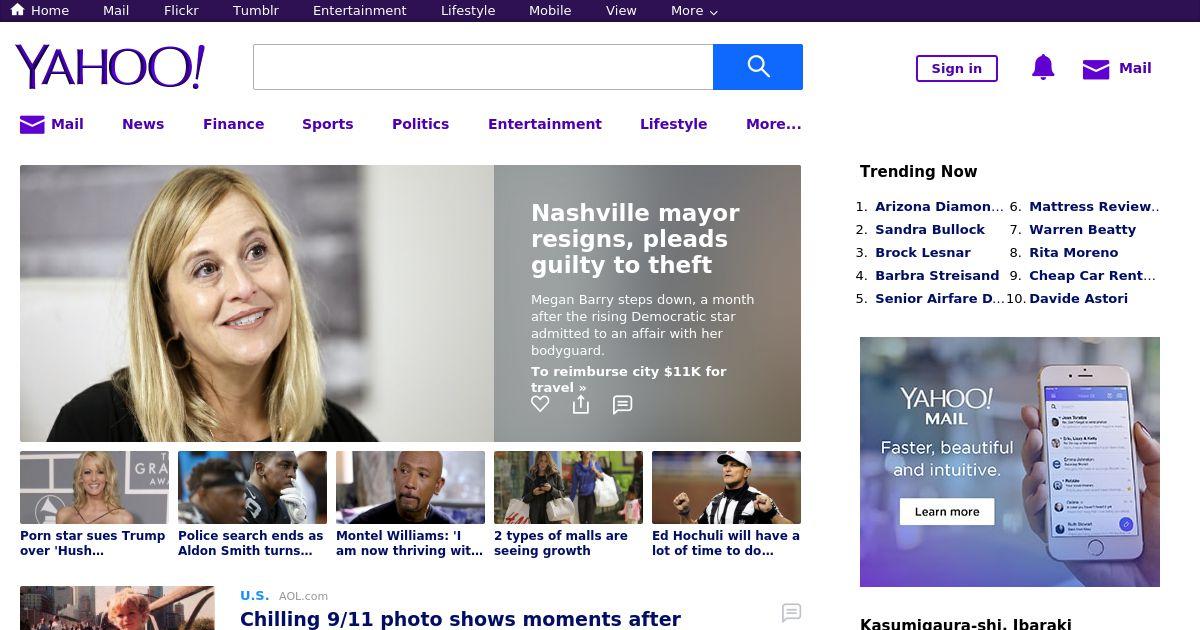Open Mail in the top purple bar
Screen dimensions: 1200x630
[x=116, y=11]
